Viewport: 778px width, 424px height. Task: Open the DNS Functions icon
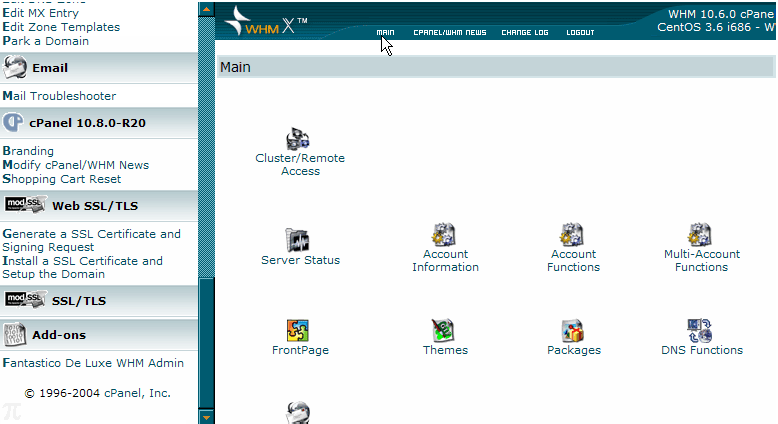pos(700,331)
